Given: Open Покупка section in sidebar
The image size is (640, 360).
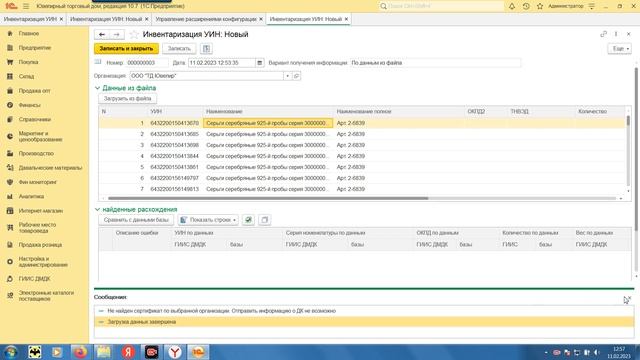Looking at the screenshot, I should click(x=28, y=62).
